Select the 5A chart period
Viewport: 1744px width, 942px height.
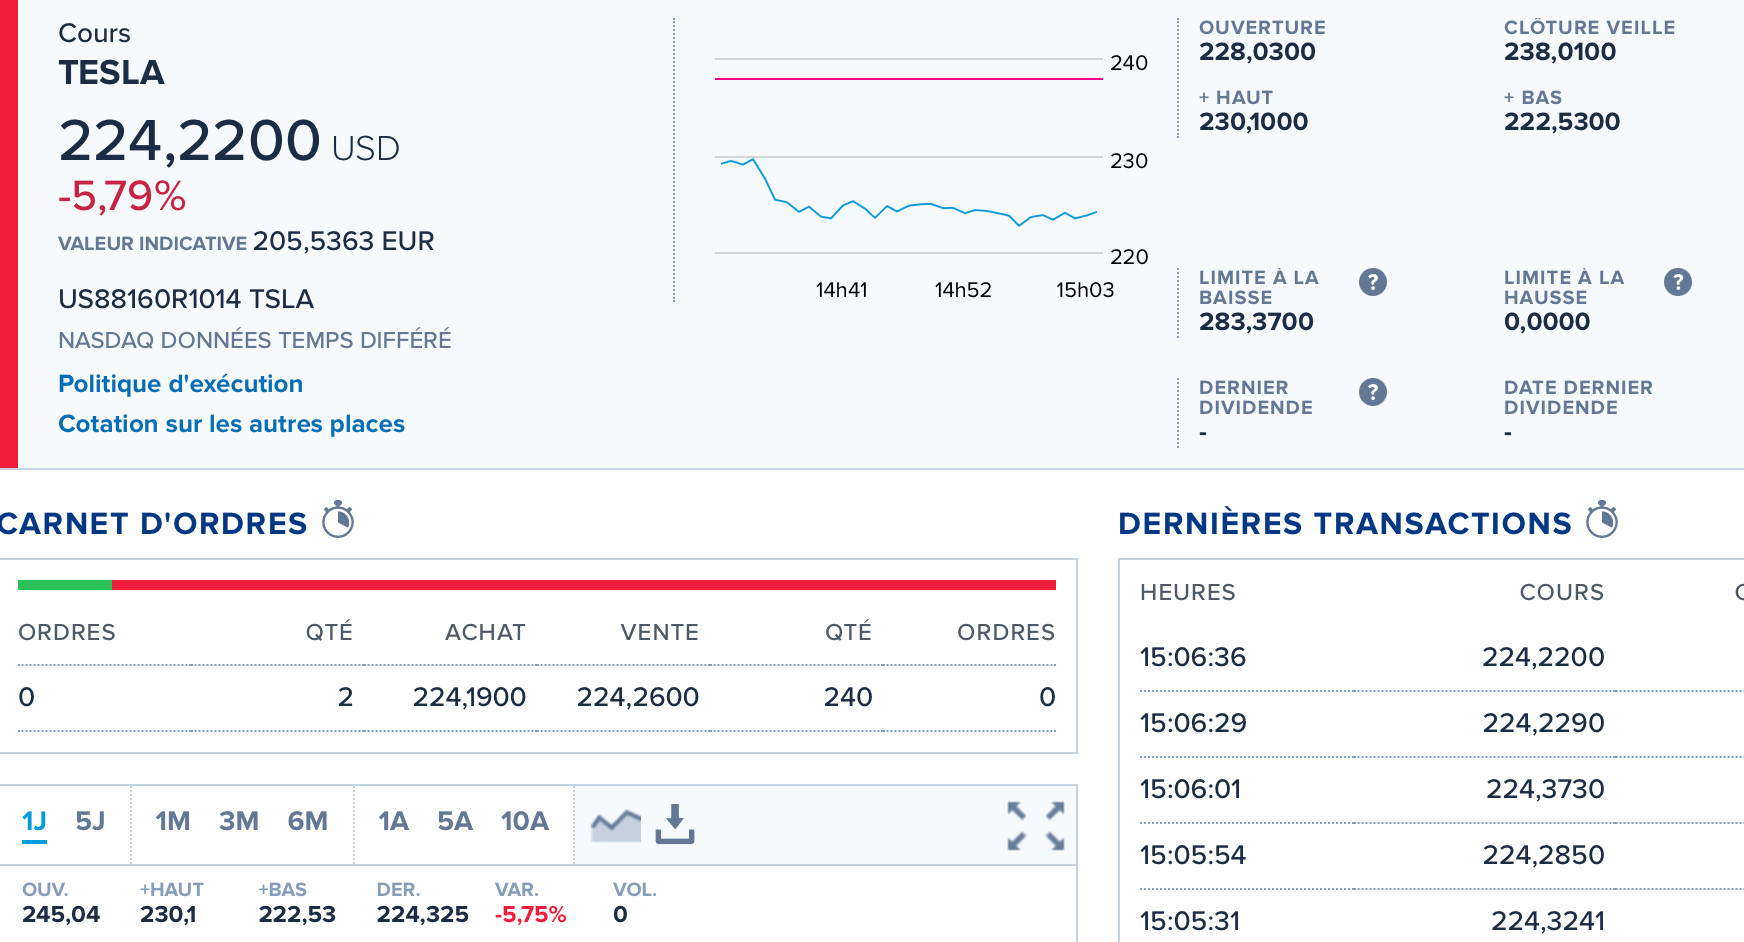coord(455,821)
